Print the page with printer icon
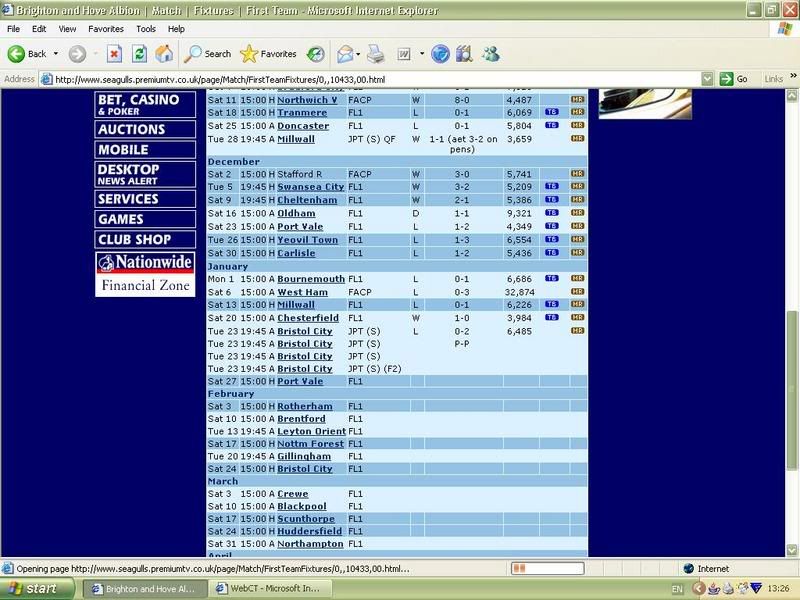The height and width of the screenshot is (600, 800). 376,54
